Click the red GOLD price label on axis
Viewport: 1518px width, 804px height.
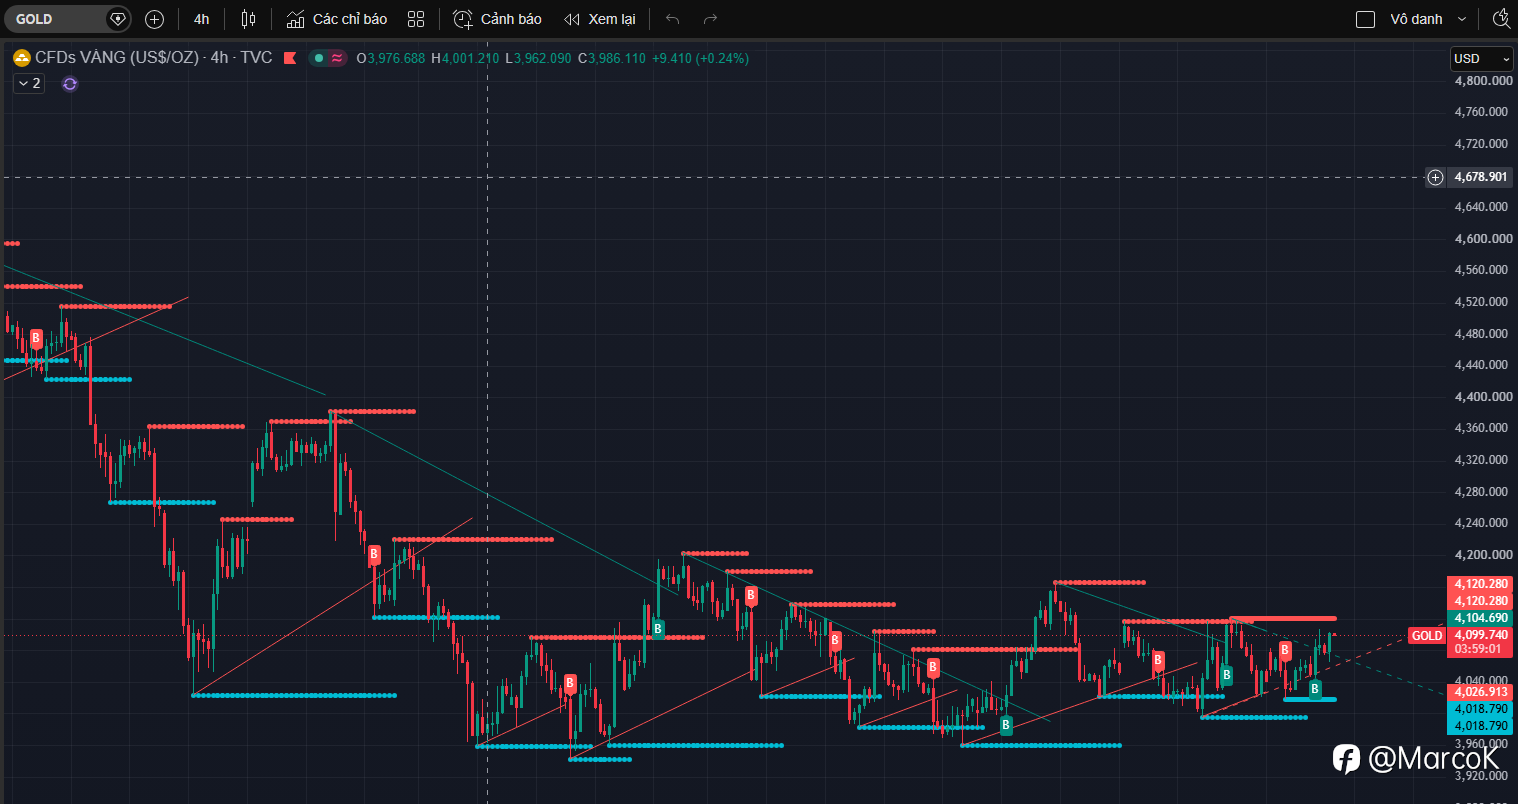pos(1426,636)
